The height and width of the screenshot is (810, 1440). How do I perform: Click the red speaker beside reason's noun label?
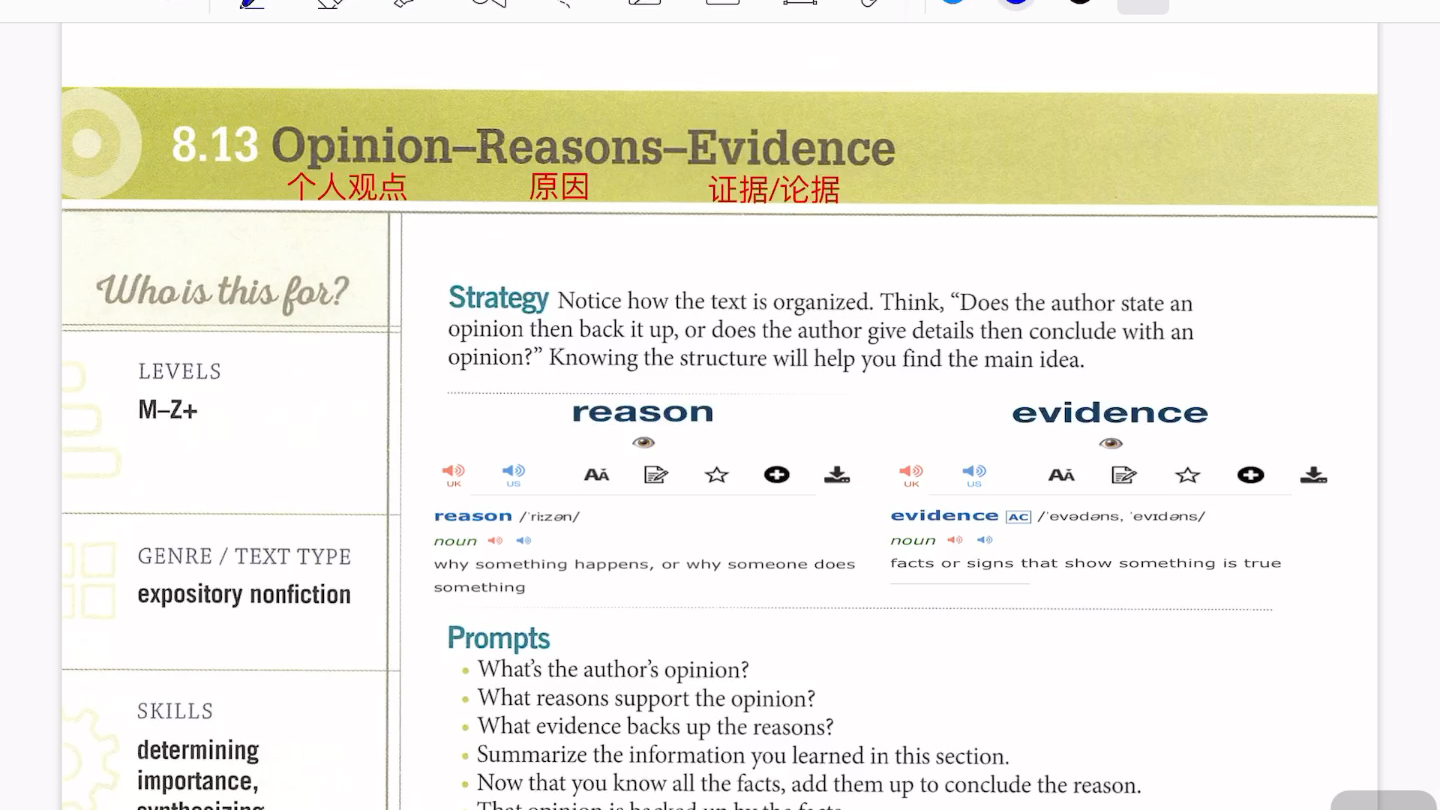click(495, 541)
